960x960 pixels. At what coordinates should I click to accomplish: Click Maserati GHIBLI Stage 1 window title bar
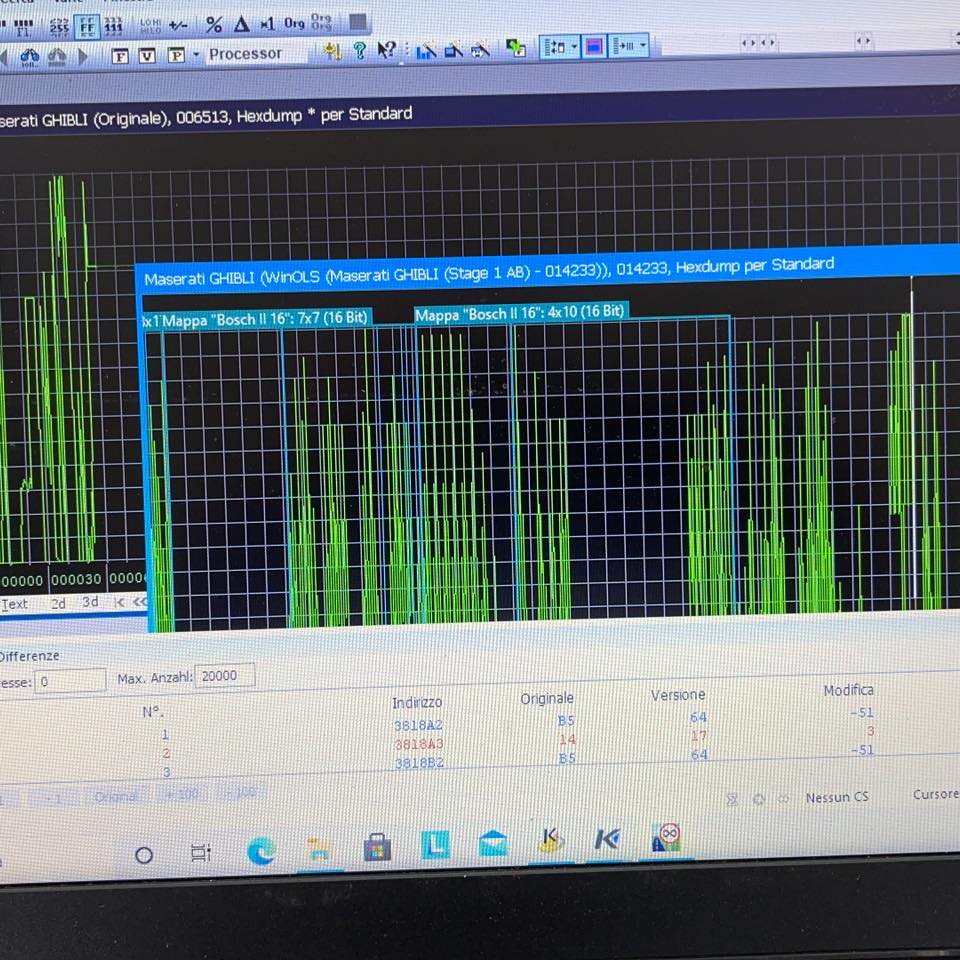coord(548,269)
